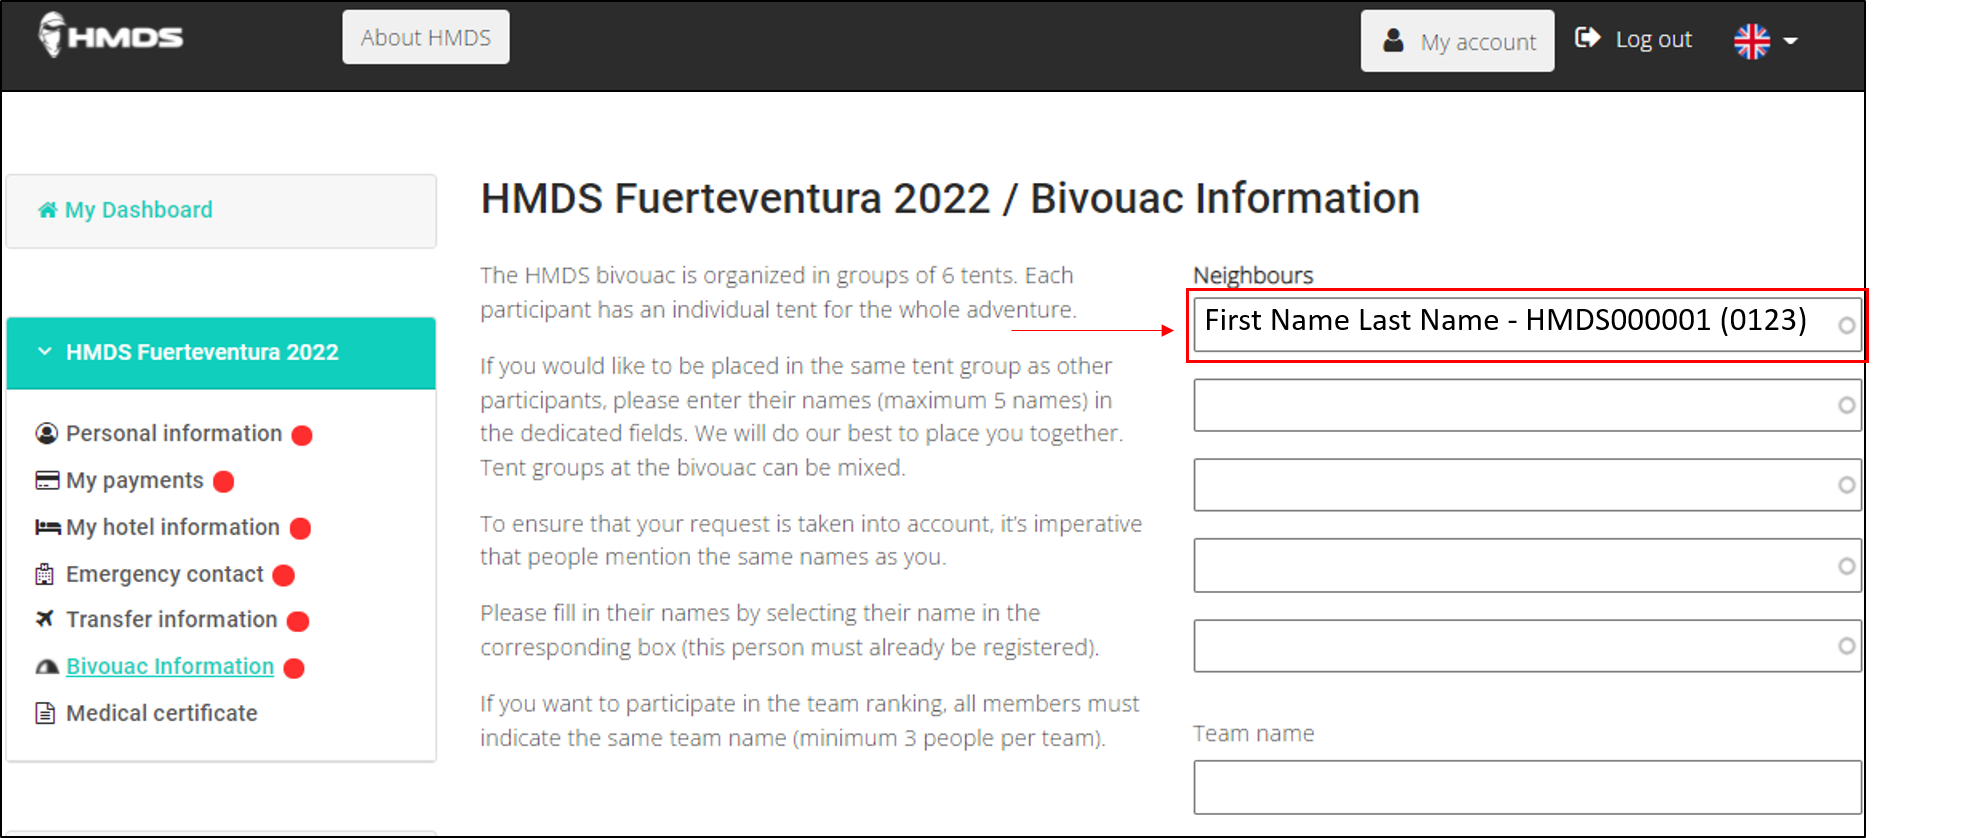The height and width of the screenshot is (838, 1963).
Task: Open Personal information menu item
Action: pos(174,434)
